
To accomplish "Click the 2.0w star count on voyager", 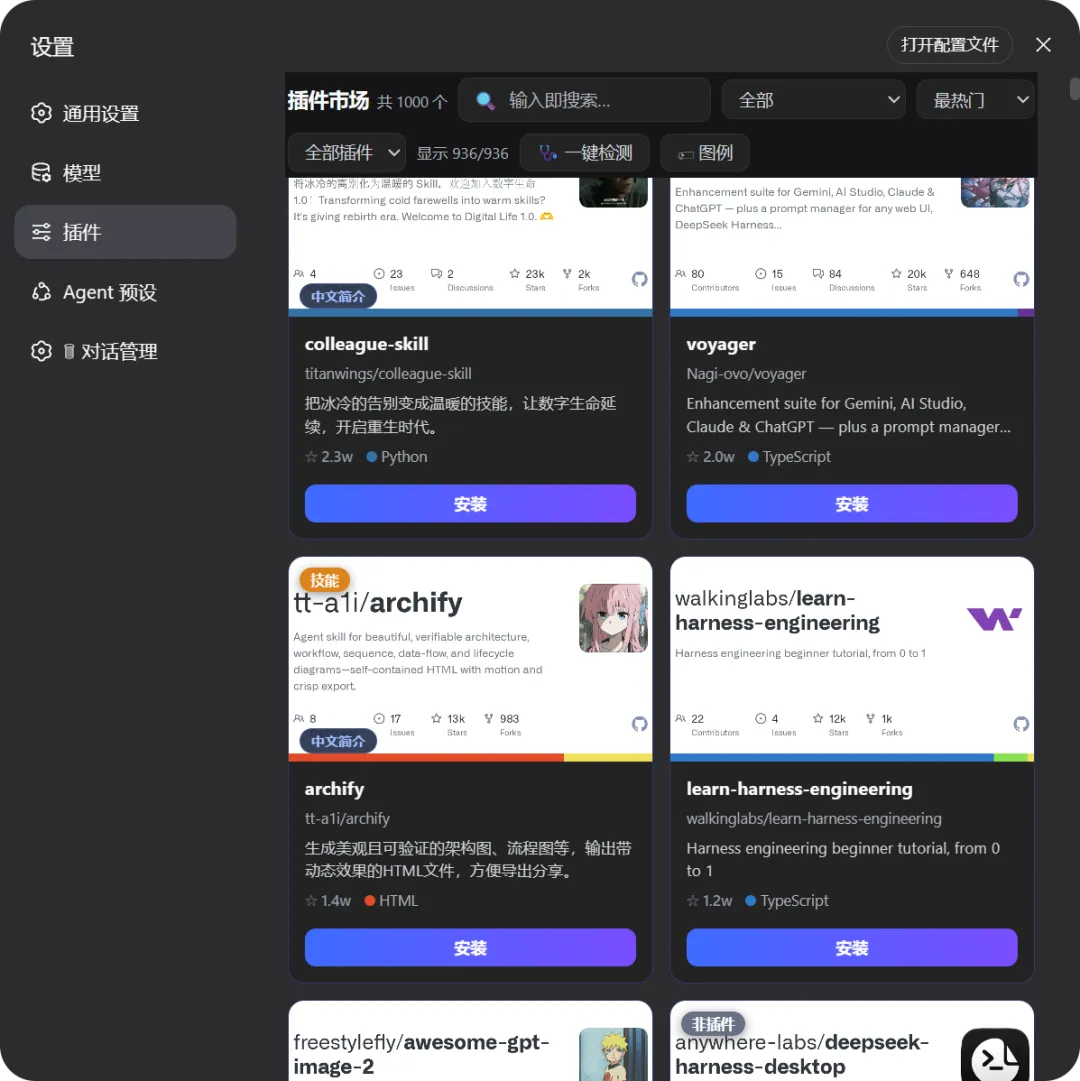I will [x=711, y=456].
